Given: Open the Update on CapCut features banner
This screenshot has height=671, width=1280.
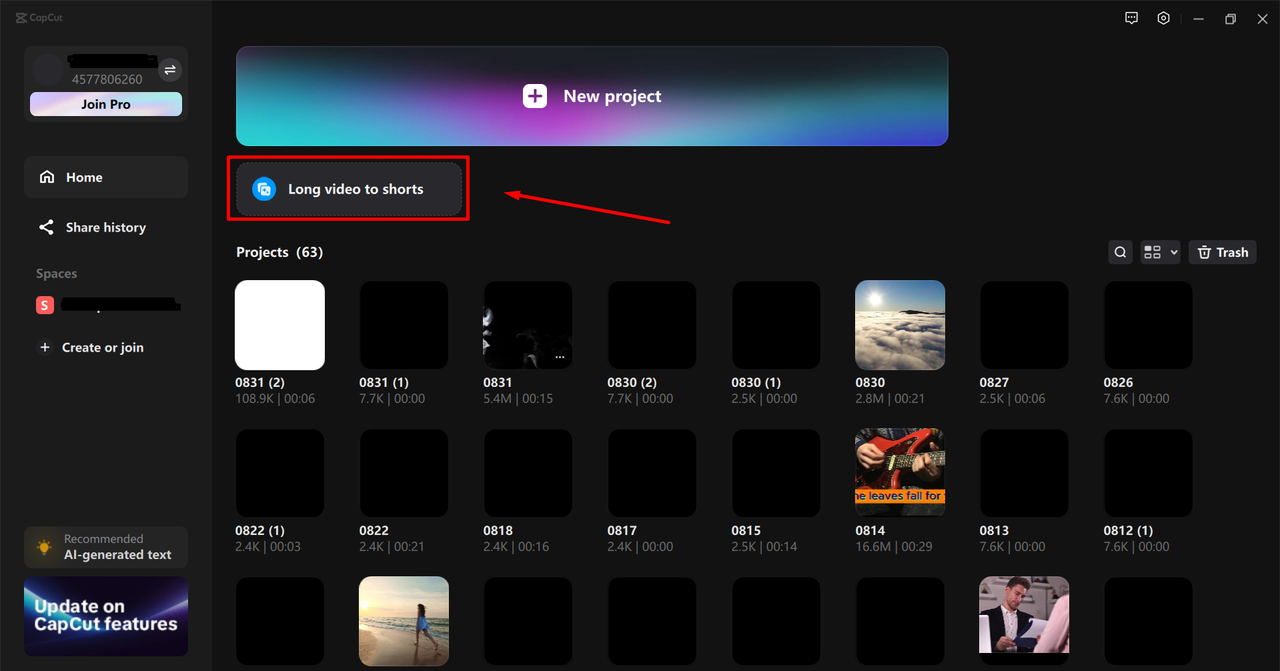Looking at the screenshot, I should [x=106, y=616].
